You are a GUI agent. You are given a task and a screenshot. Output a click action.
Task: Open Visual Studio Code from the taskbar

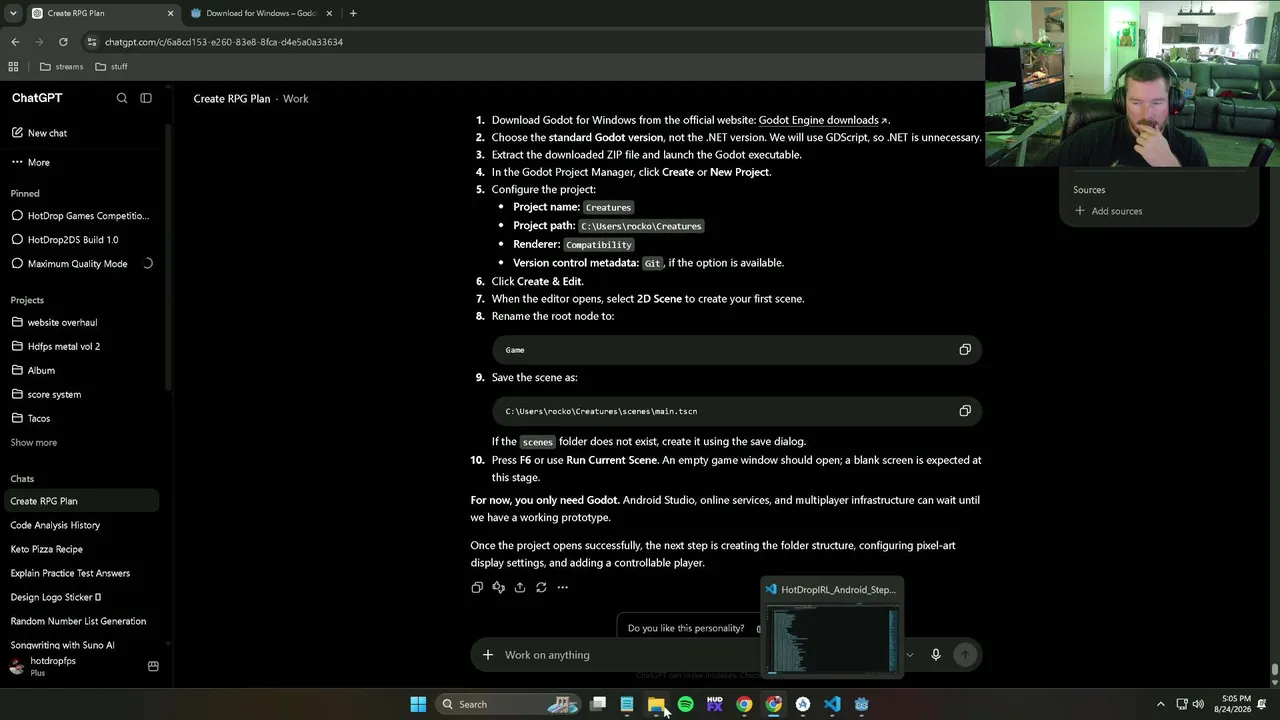coord(832,704)
